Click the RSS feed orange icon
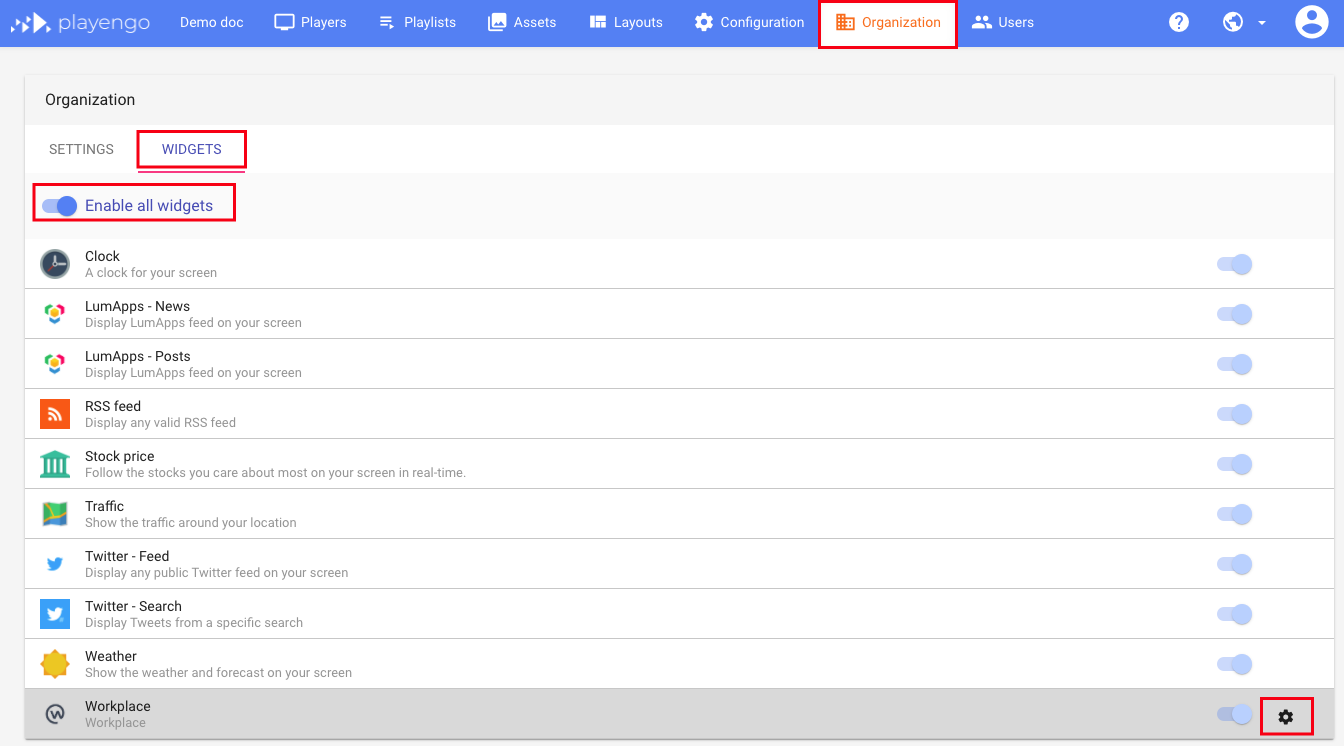The width and height of the screenshot is (1344, 746). point(55,414)
